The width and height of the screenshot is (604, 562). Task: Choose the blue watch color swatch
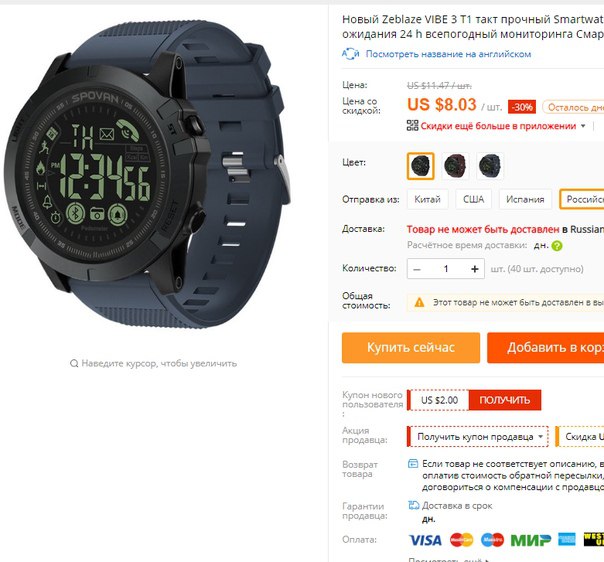(x=490, y=166)
